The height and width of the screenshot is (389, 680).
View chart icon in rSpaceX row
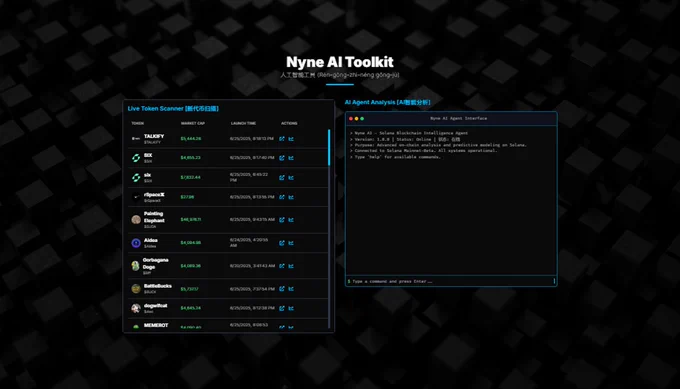tap(291, 197)
